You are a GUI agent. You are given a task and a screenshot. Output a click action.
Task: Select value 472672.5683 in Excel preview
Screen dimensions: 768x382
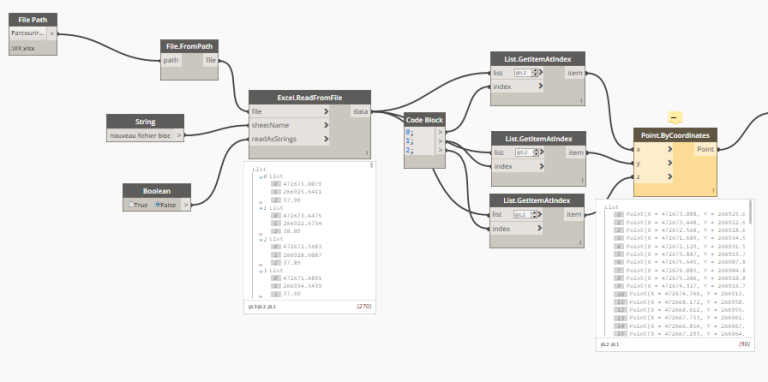click(x=302, y=247)
